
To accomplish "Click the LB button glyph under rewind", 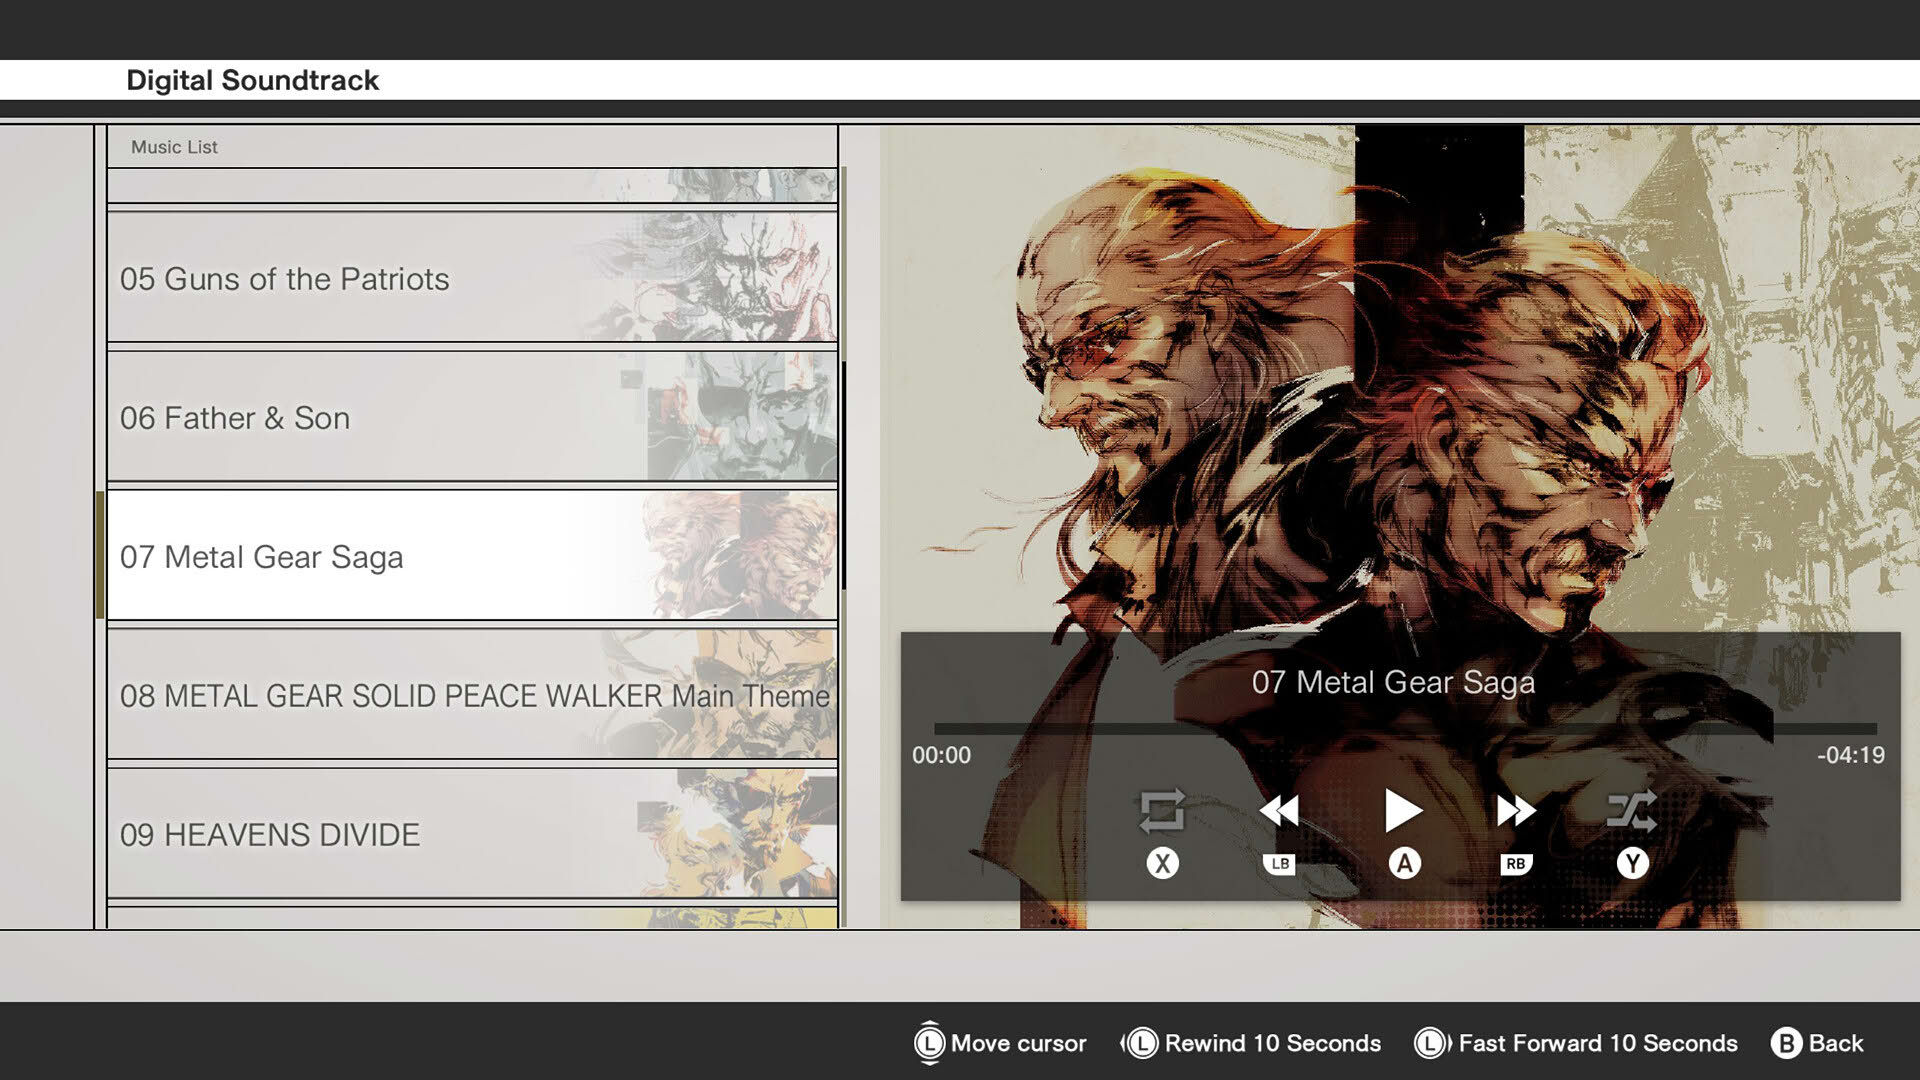I will point(1279,864).
